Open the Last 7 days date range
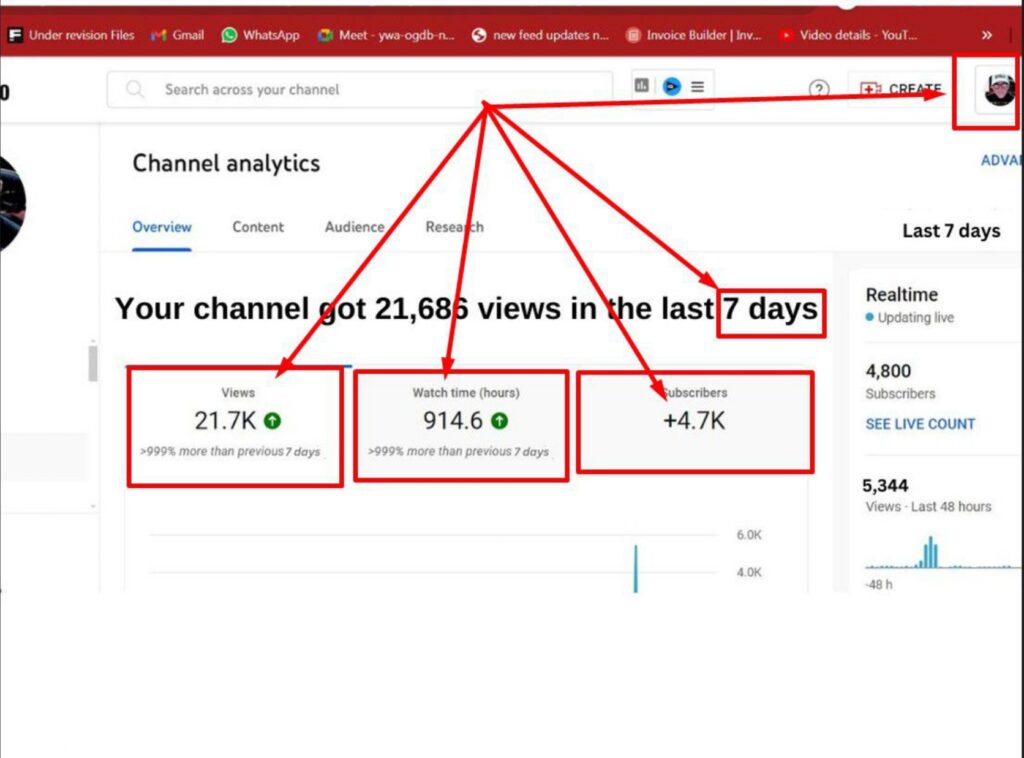This screenshot has width=1024, height=758. tap(951, 230)
